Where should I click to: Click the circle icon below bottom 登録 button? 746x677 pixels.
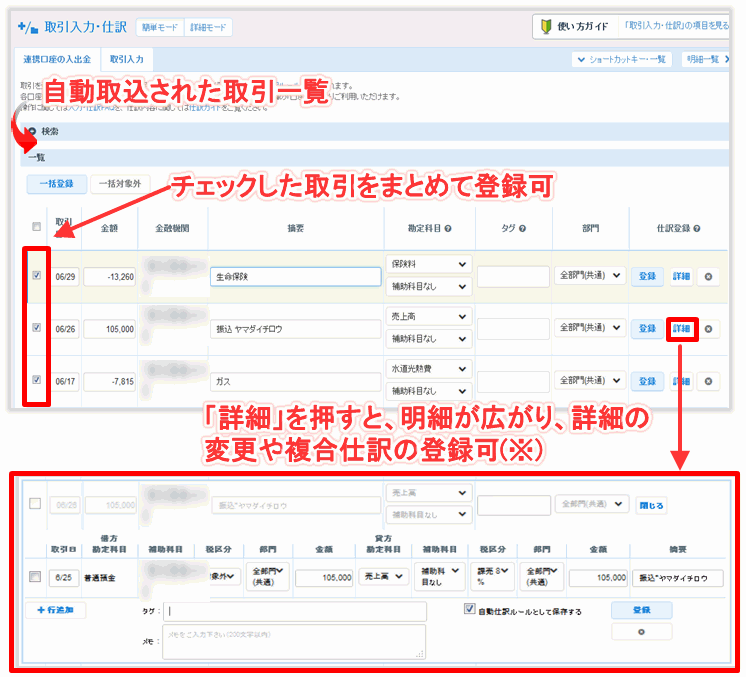tap(641, 632)
